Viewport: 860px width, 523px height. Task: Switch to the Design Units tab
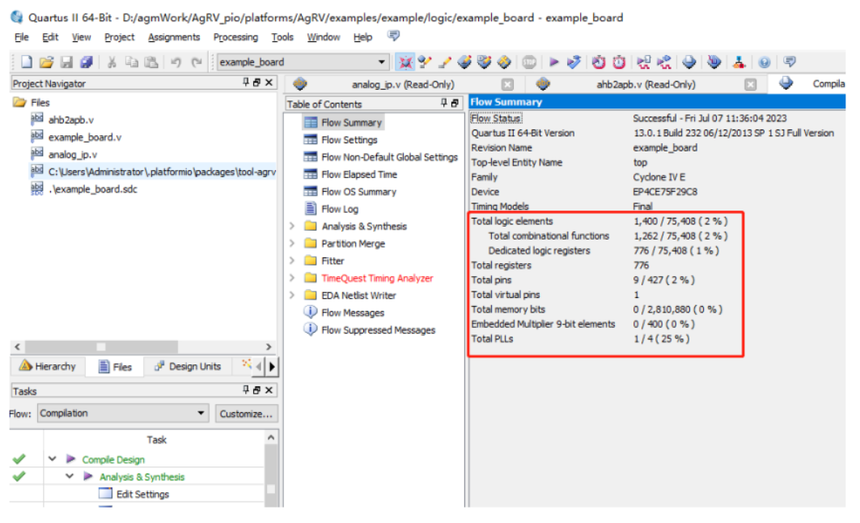coord(188,366)
